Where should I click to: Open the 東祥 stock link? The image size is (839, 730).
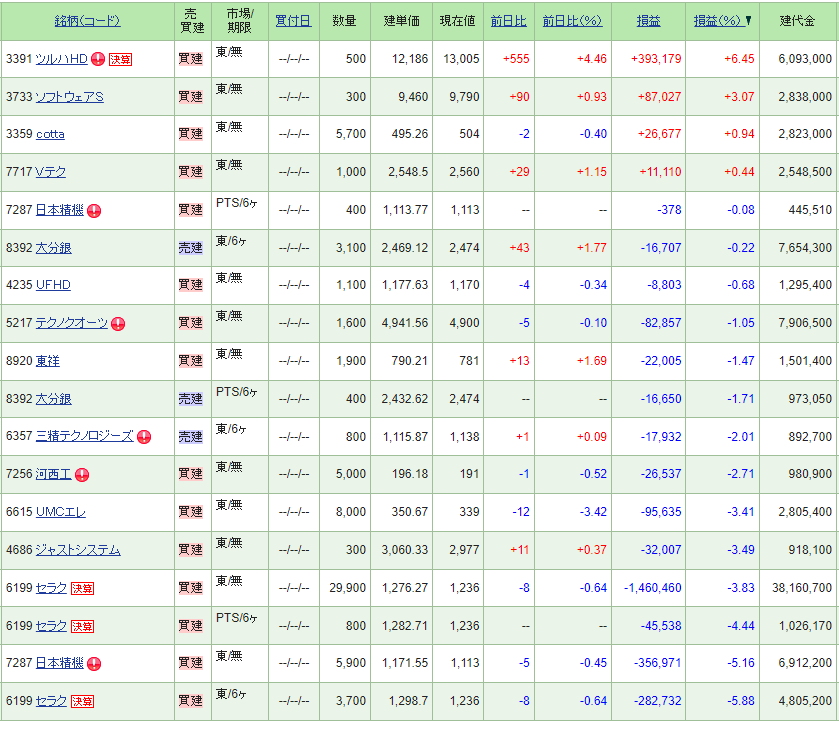(x=48, y=361)
